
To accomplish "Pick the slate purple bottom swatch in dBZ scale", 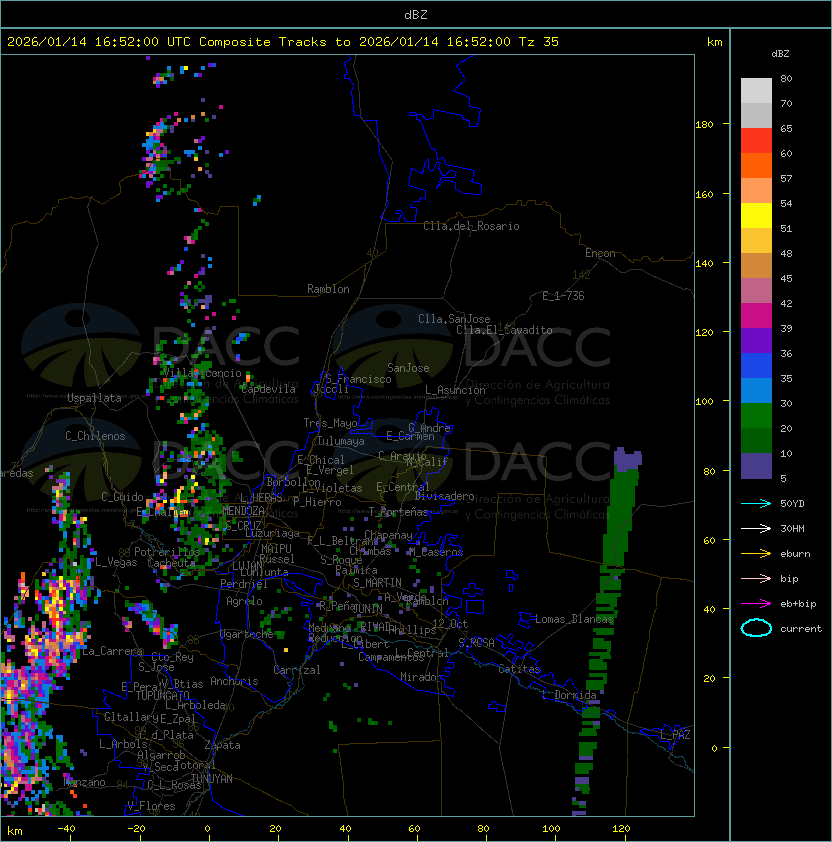I will tap(756, 466).
